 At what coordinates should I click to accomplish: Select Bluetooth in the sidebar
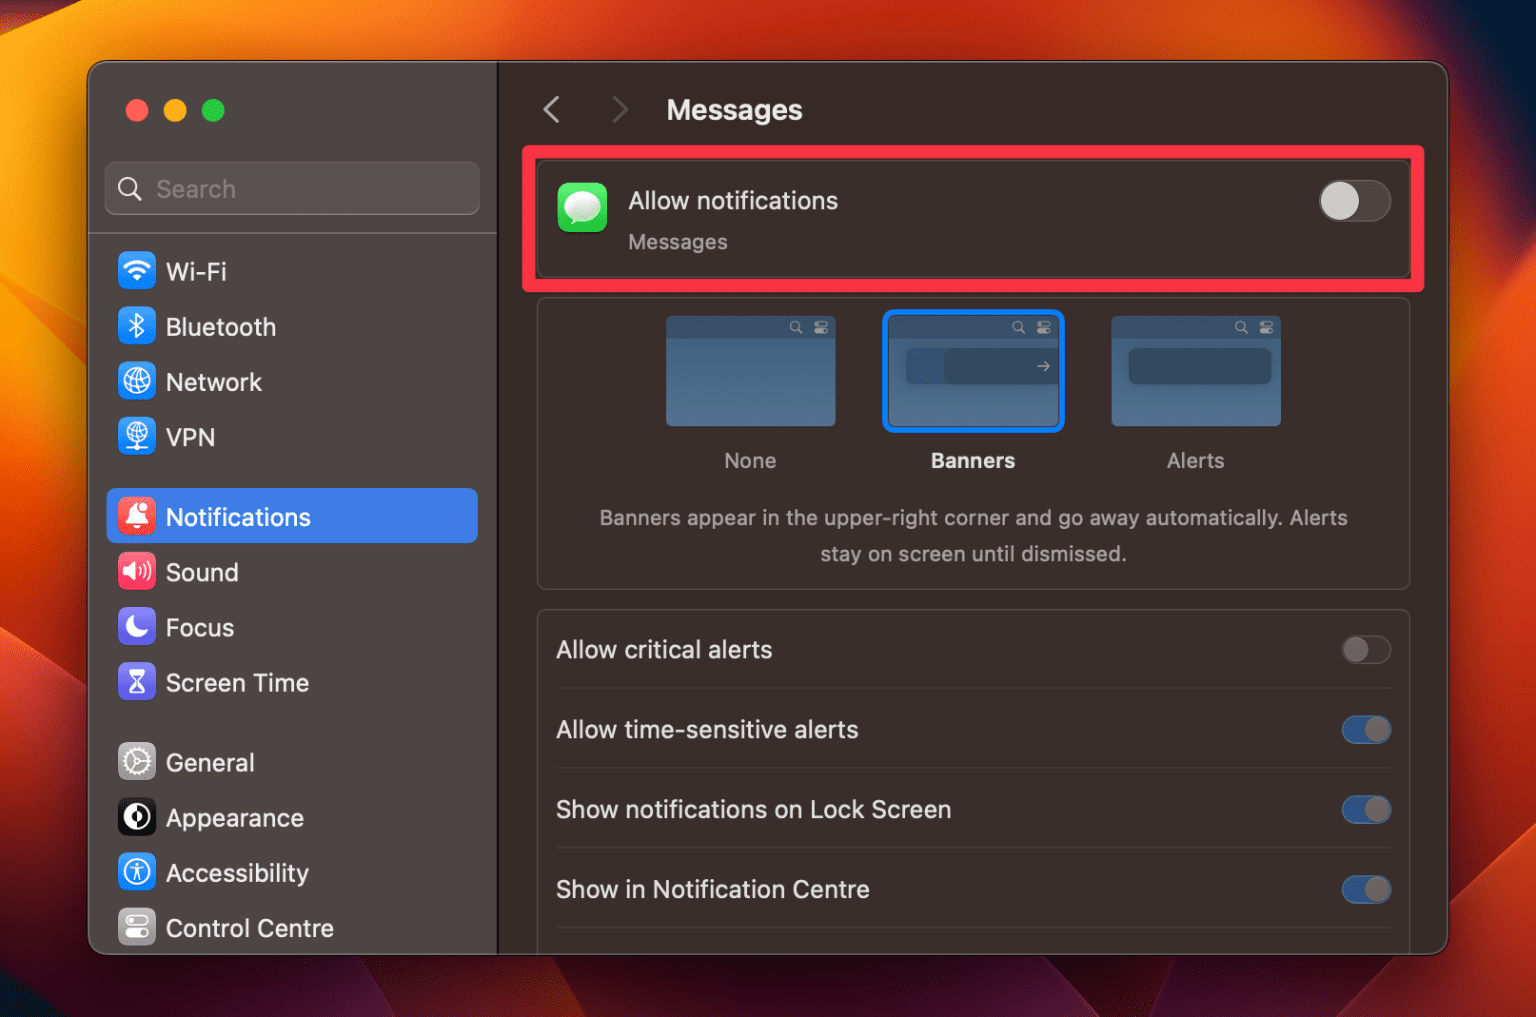click(x=221, y=326)
